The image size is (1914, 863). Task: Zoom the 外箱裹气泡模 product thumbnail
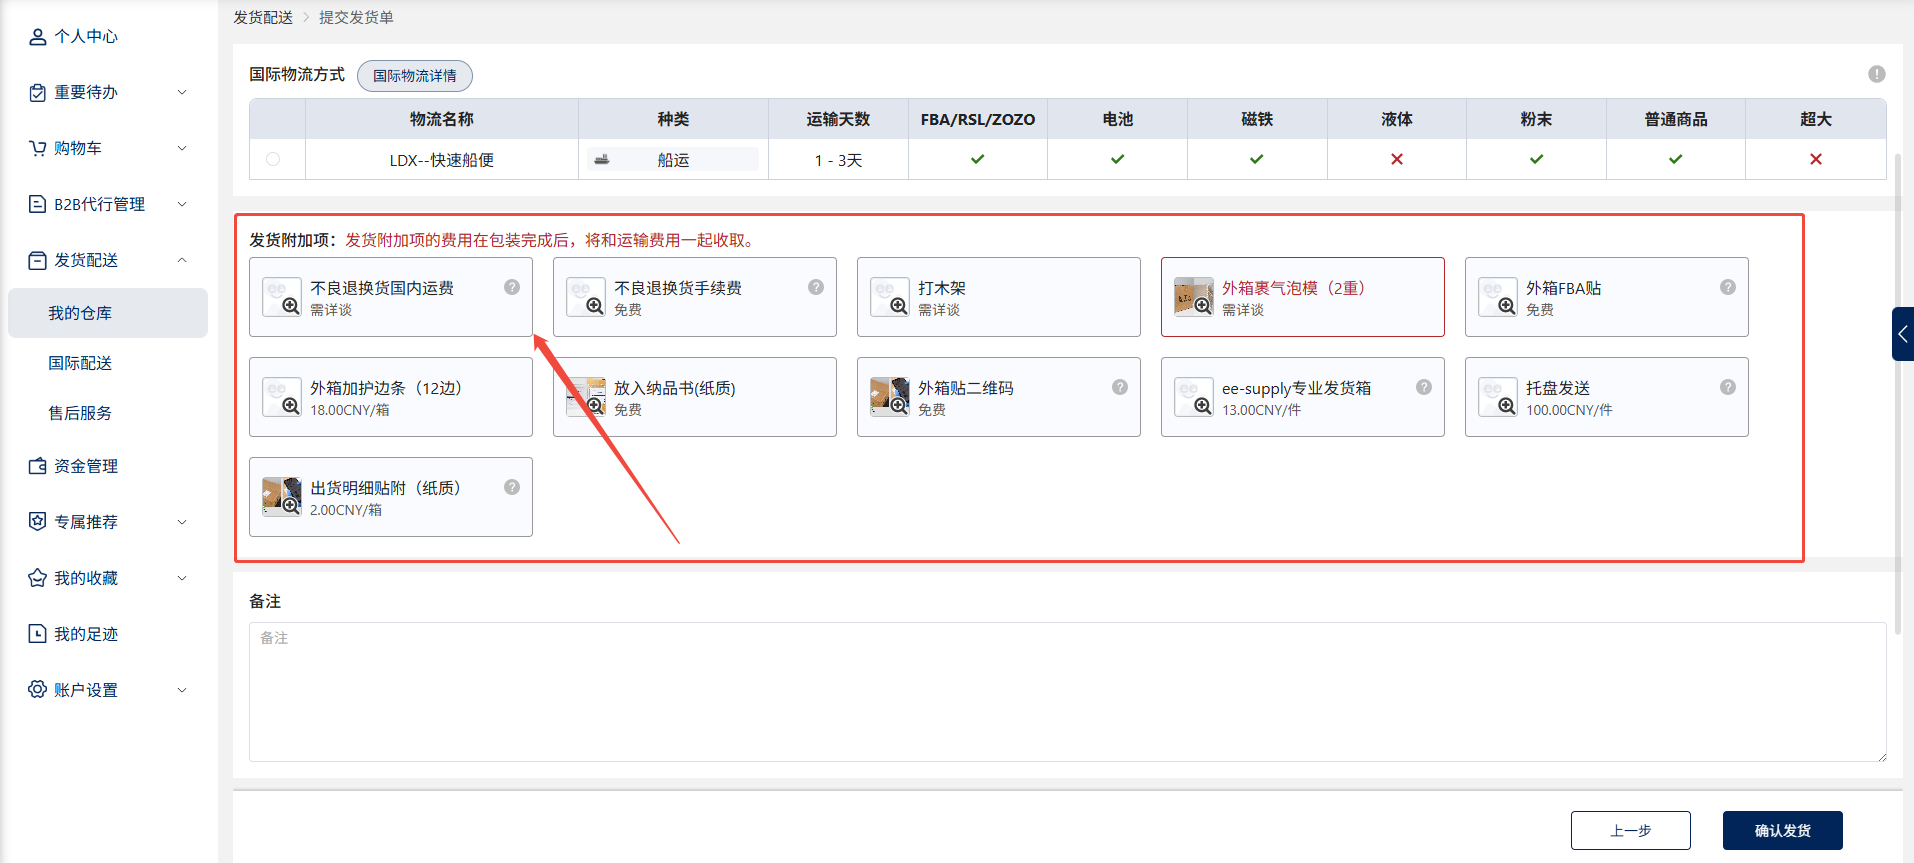[1194, 297]
